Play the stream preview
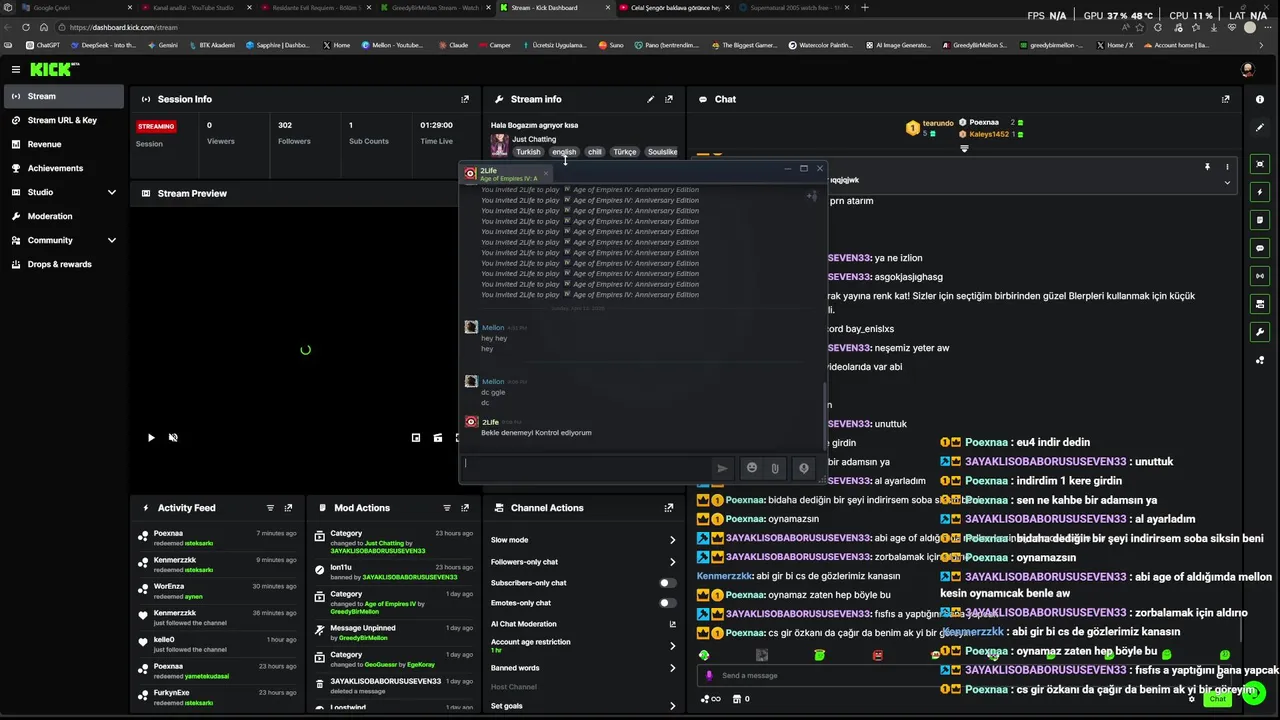Image resolution: width=1280 pixels, height=720 pixels. 151,437
